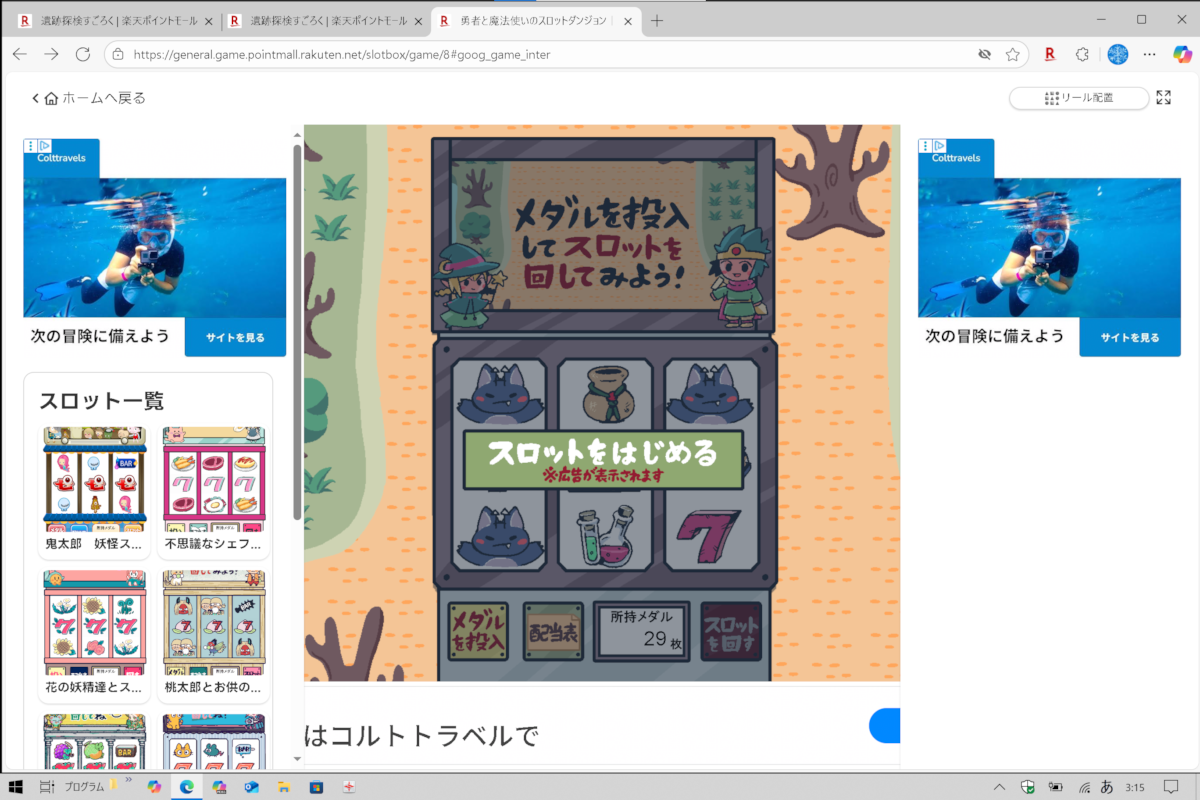Refresh the page with the reload icon
This screenshot has width=1200, height=800.
(x=83, y=55)
